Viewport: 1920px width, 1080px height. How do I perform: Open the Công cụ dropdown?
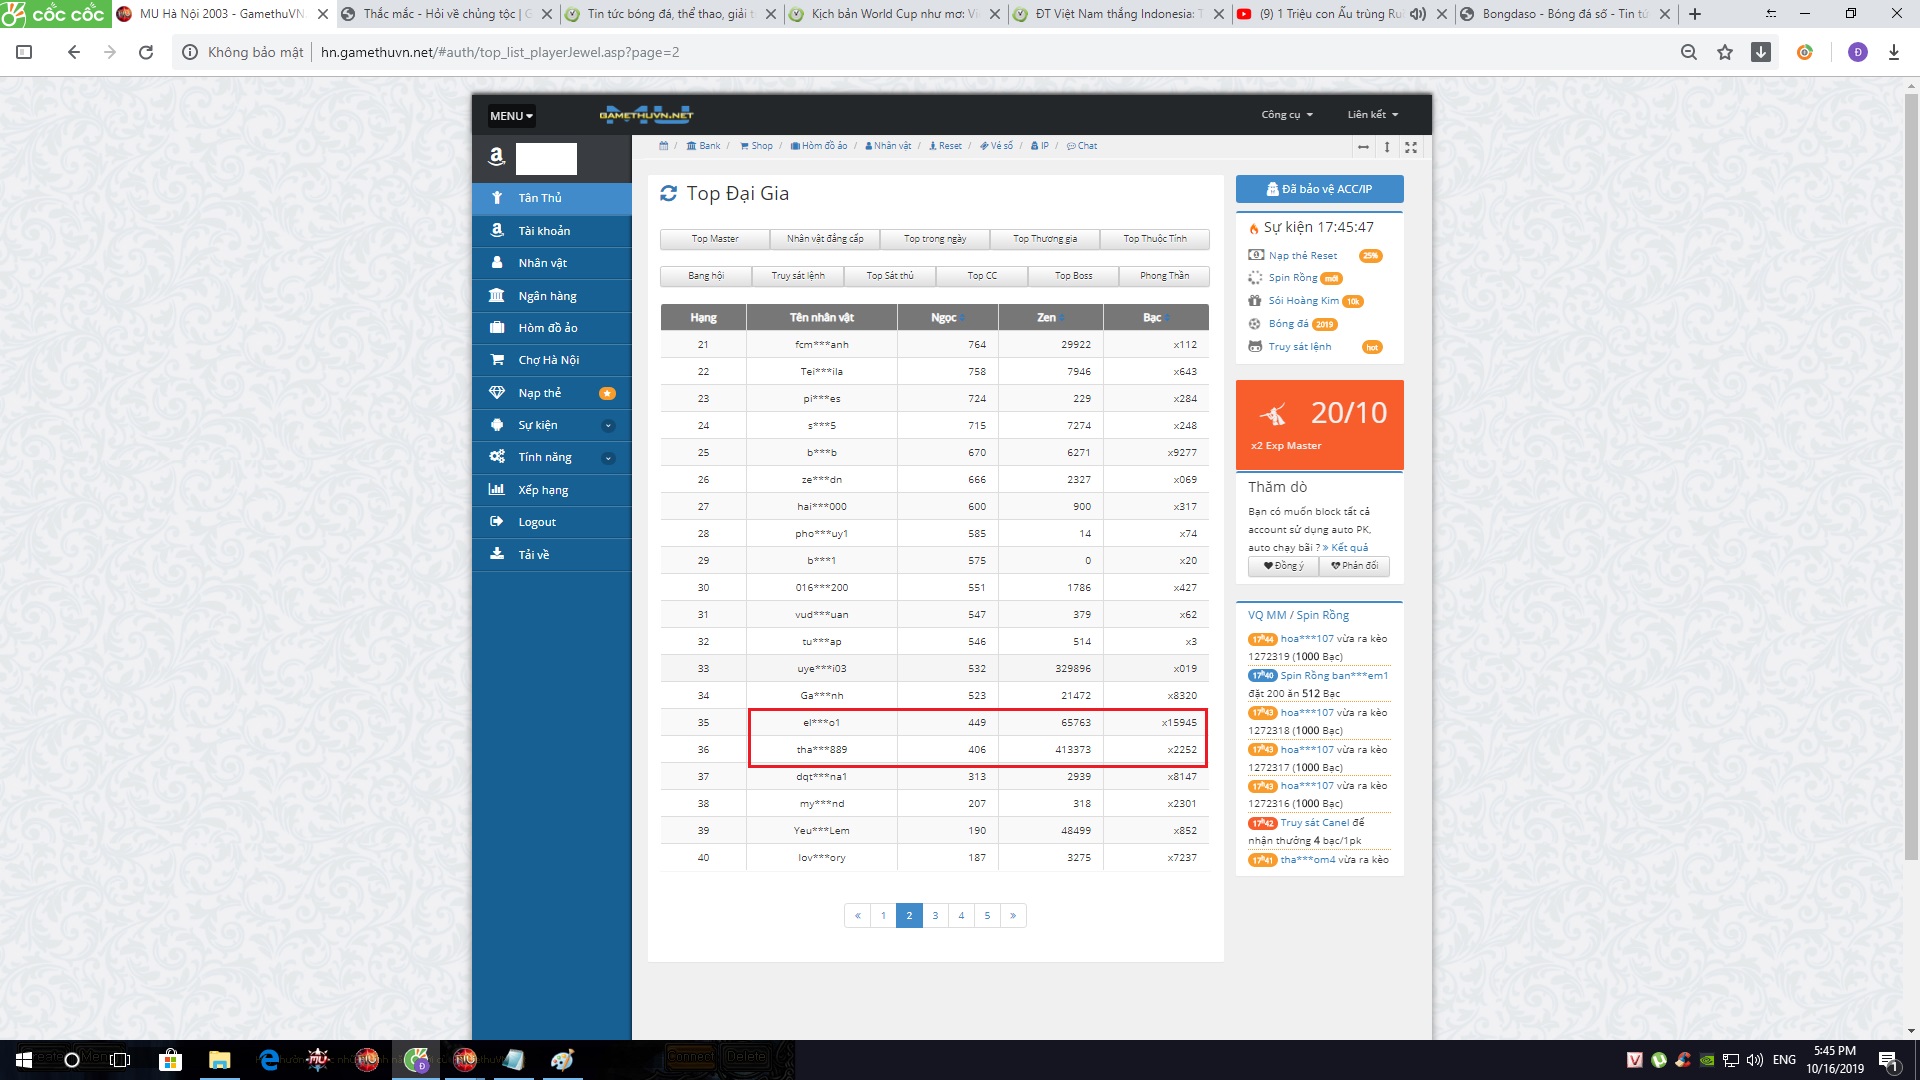click(1286, 115)
